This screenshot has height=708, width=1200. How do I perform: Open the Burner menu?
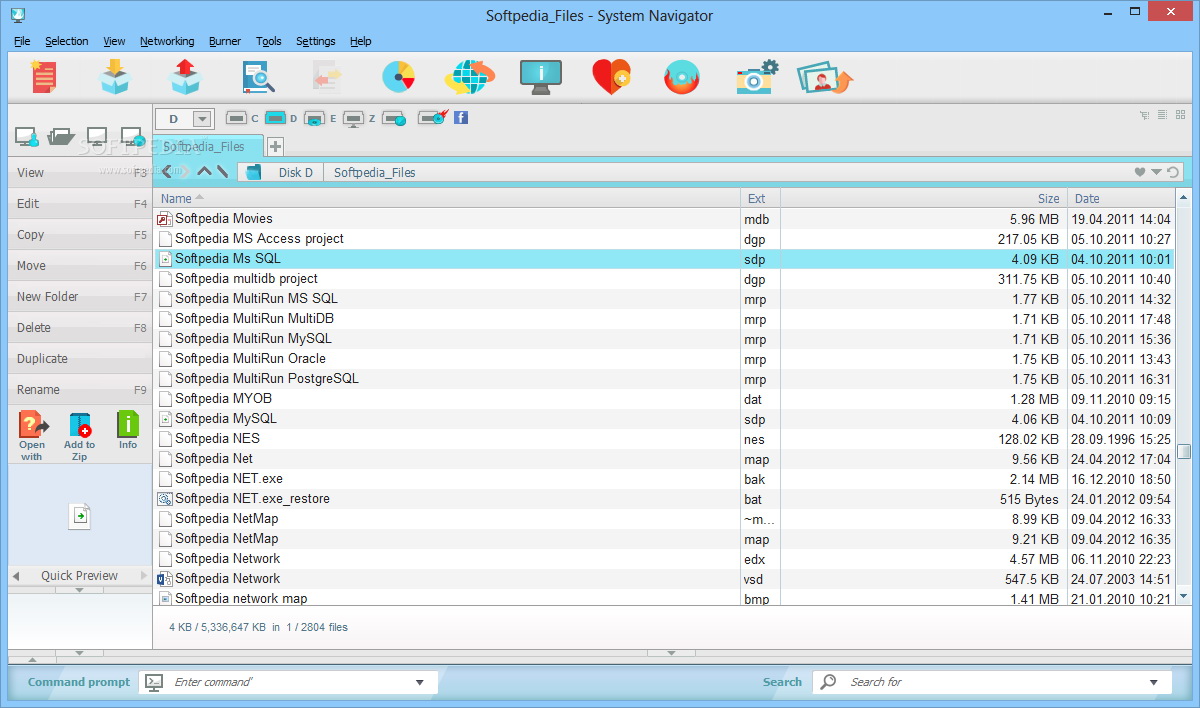225,41
